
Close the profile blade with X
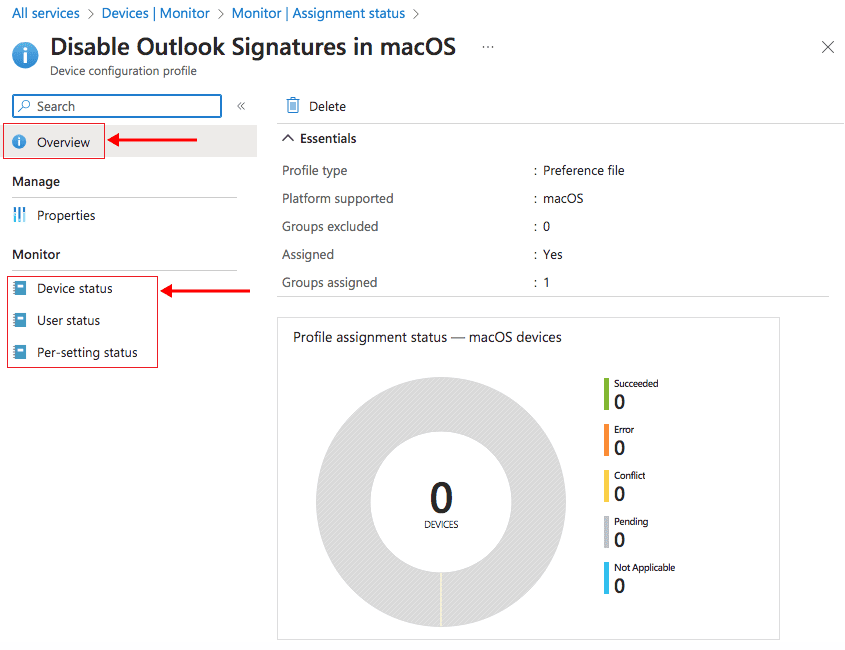tap(827, 47)
